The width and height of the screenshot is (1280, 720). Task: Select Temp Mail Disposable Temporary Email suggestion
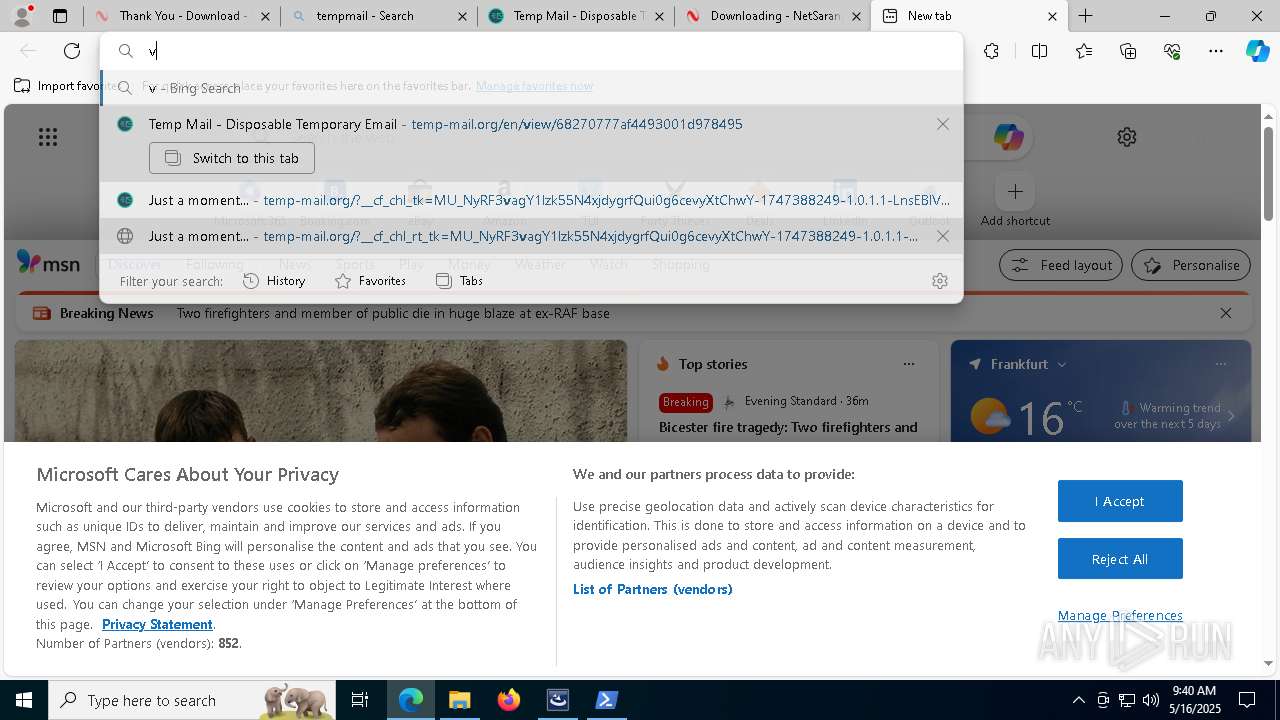tap(531, 124)
